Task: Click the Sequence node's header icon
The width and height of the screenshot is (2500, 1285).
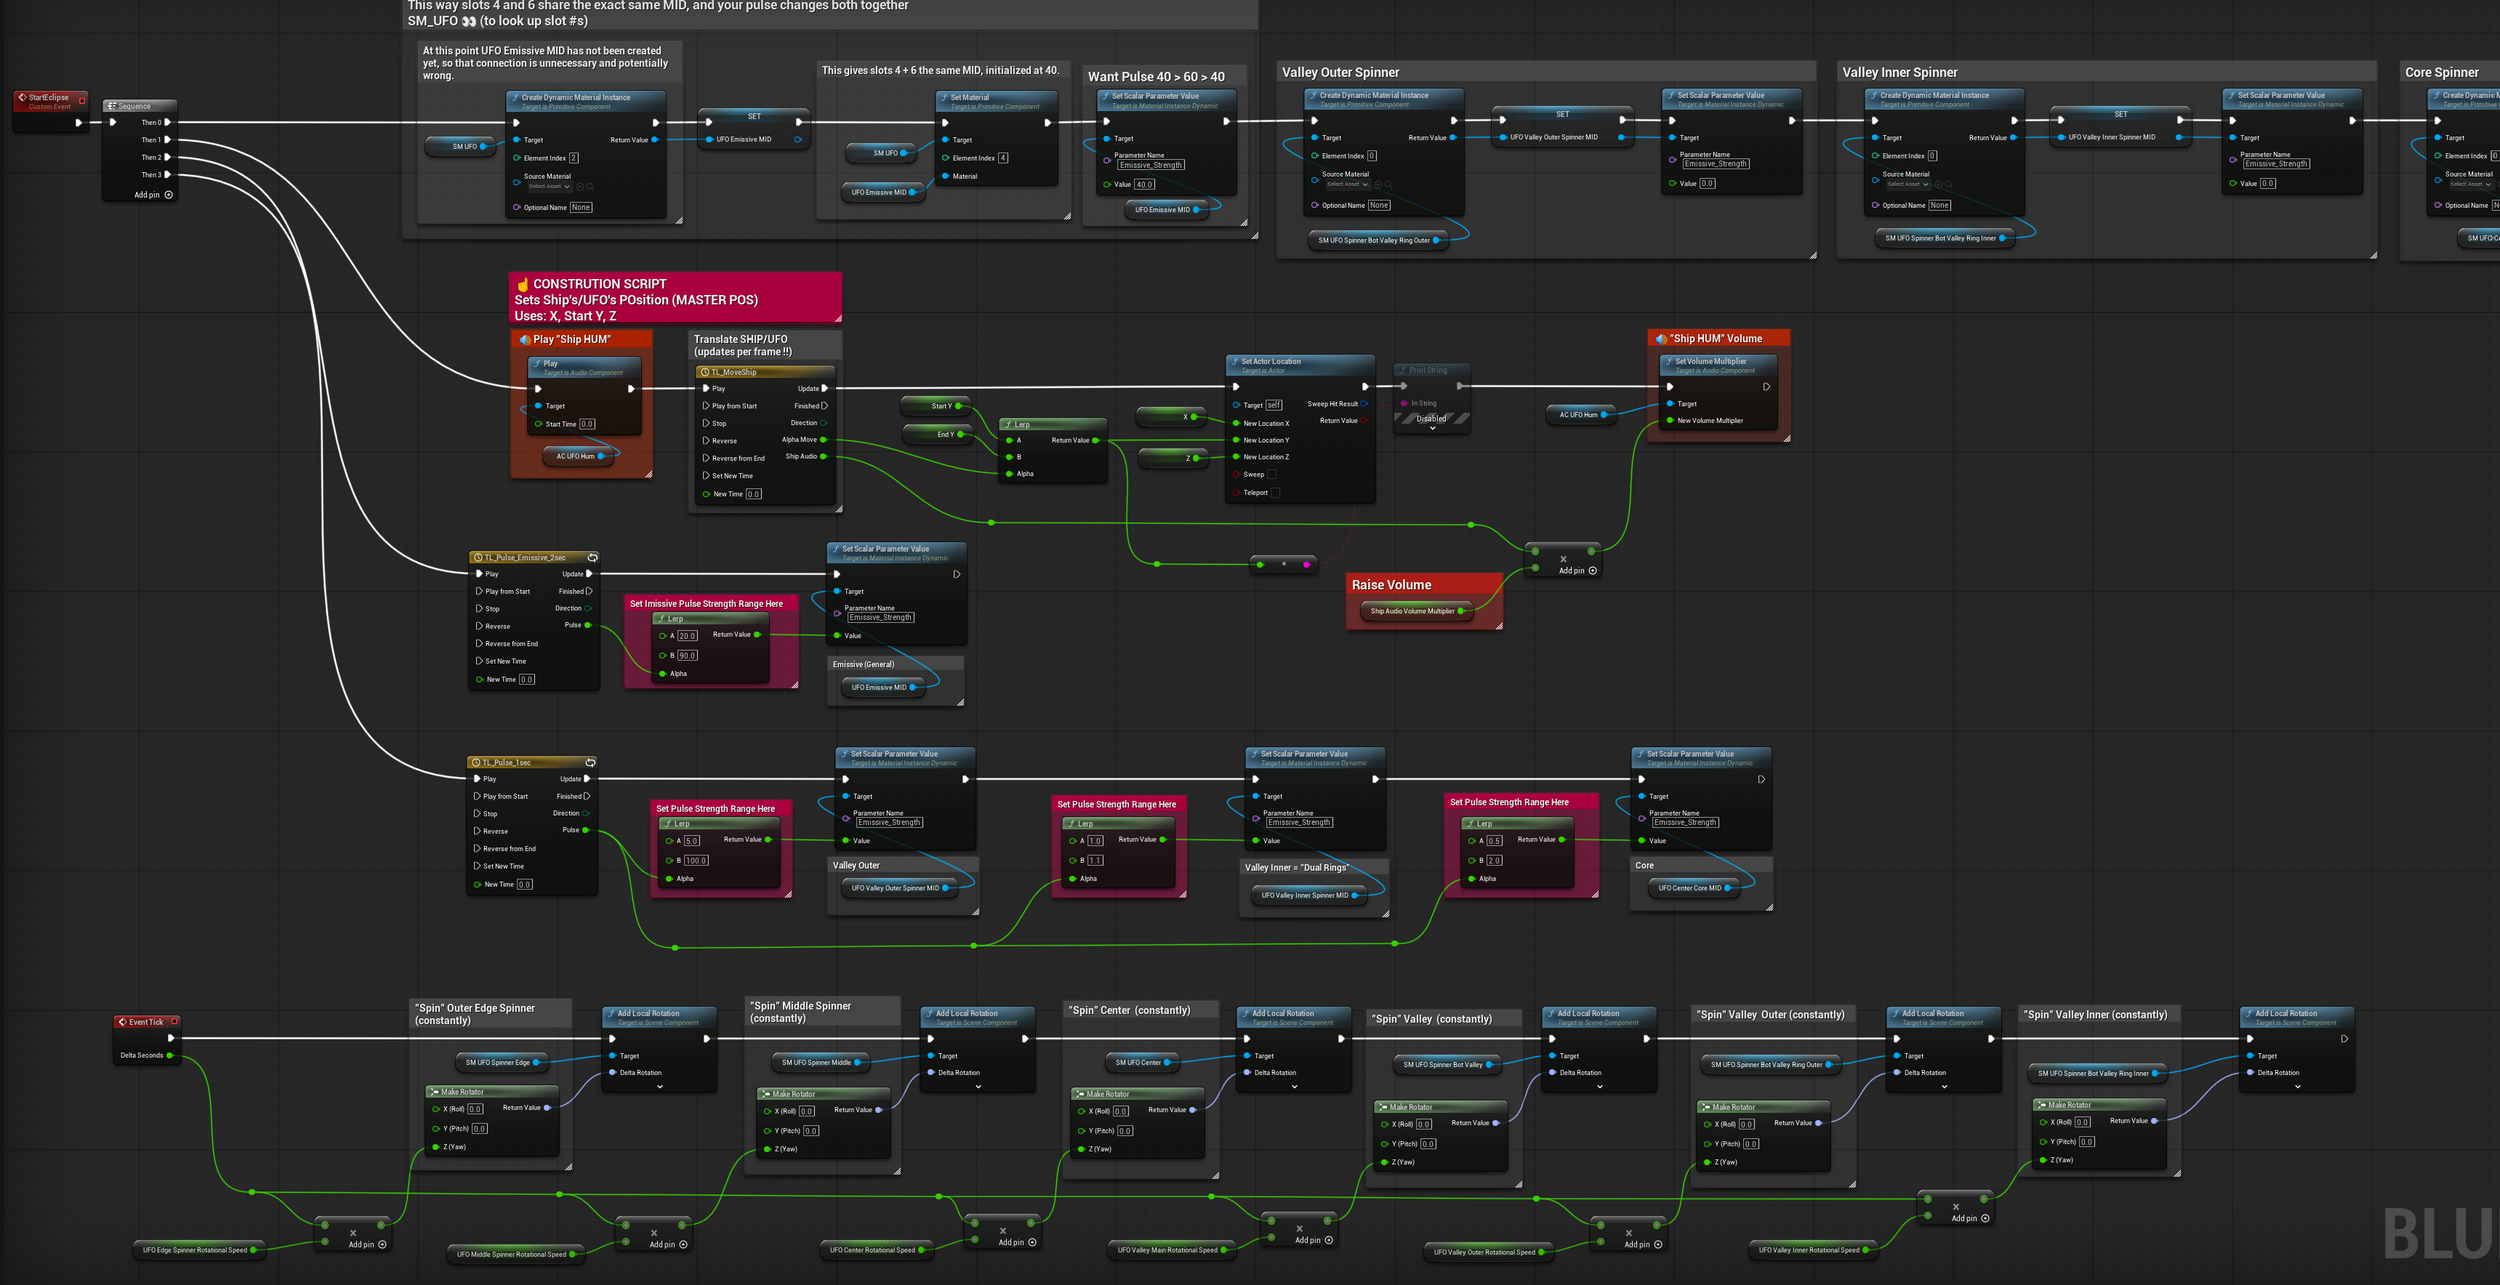Action: click(111, 106)
